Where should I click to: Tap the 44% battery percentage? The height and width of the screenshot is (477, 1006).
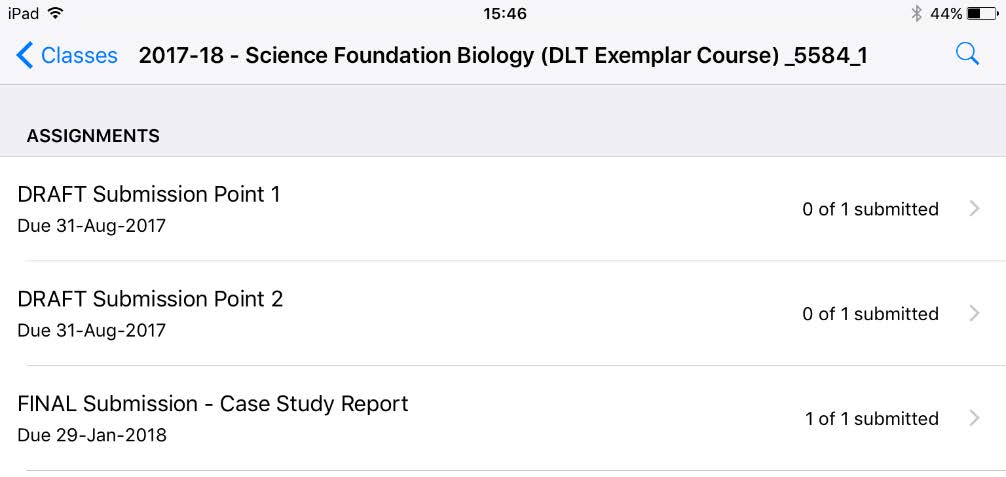click(x=946, y=13)
